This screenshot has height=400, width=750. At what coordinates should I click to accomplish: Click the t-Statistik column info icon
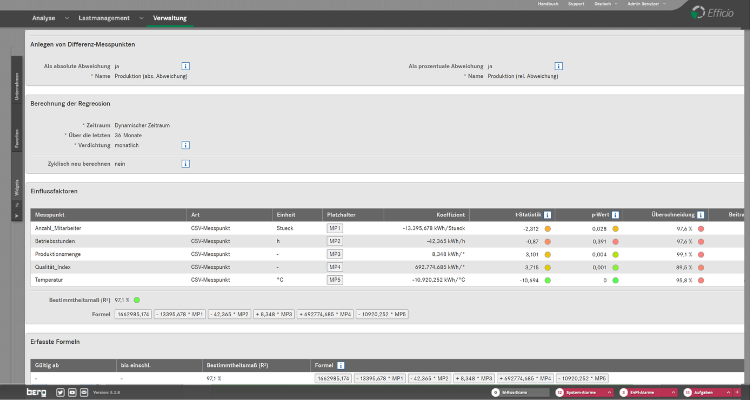tap(547, 214)
